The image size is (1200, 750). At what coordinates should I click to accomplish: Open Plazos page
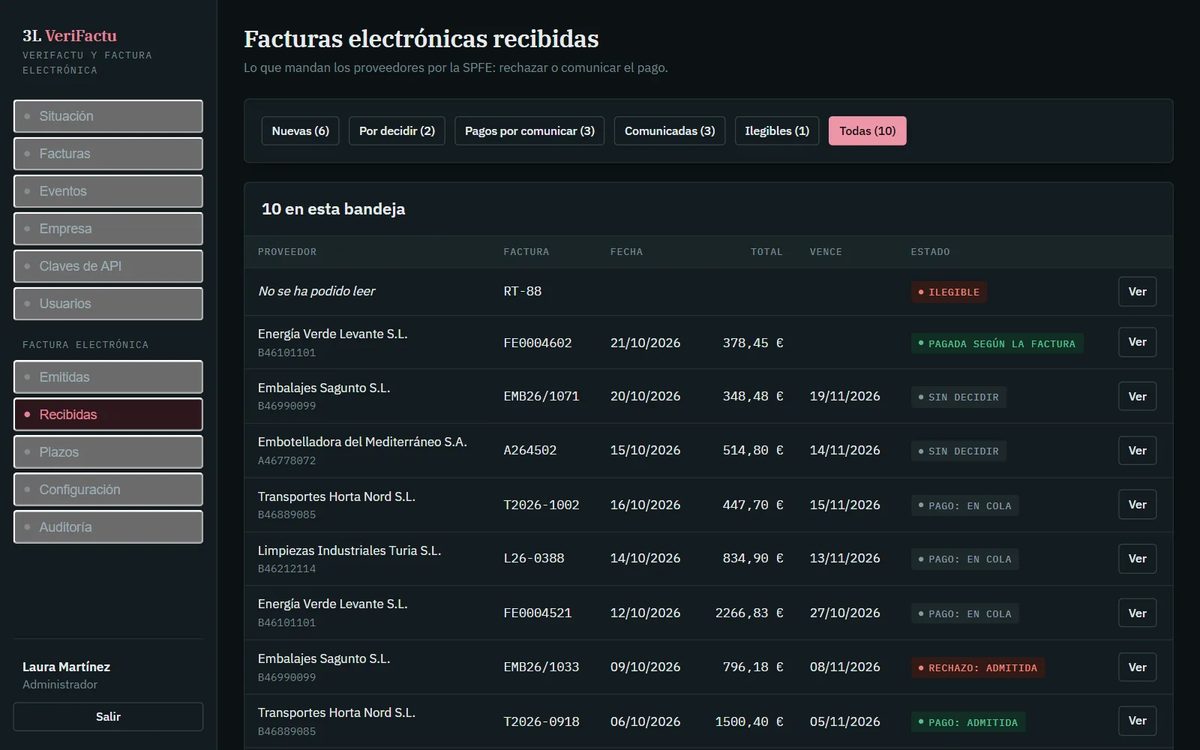click(108, 452)
